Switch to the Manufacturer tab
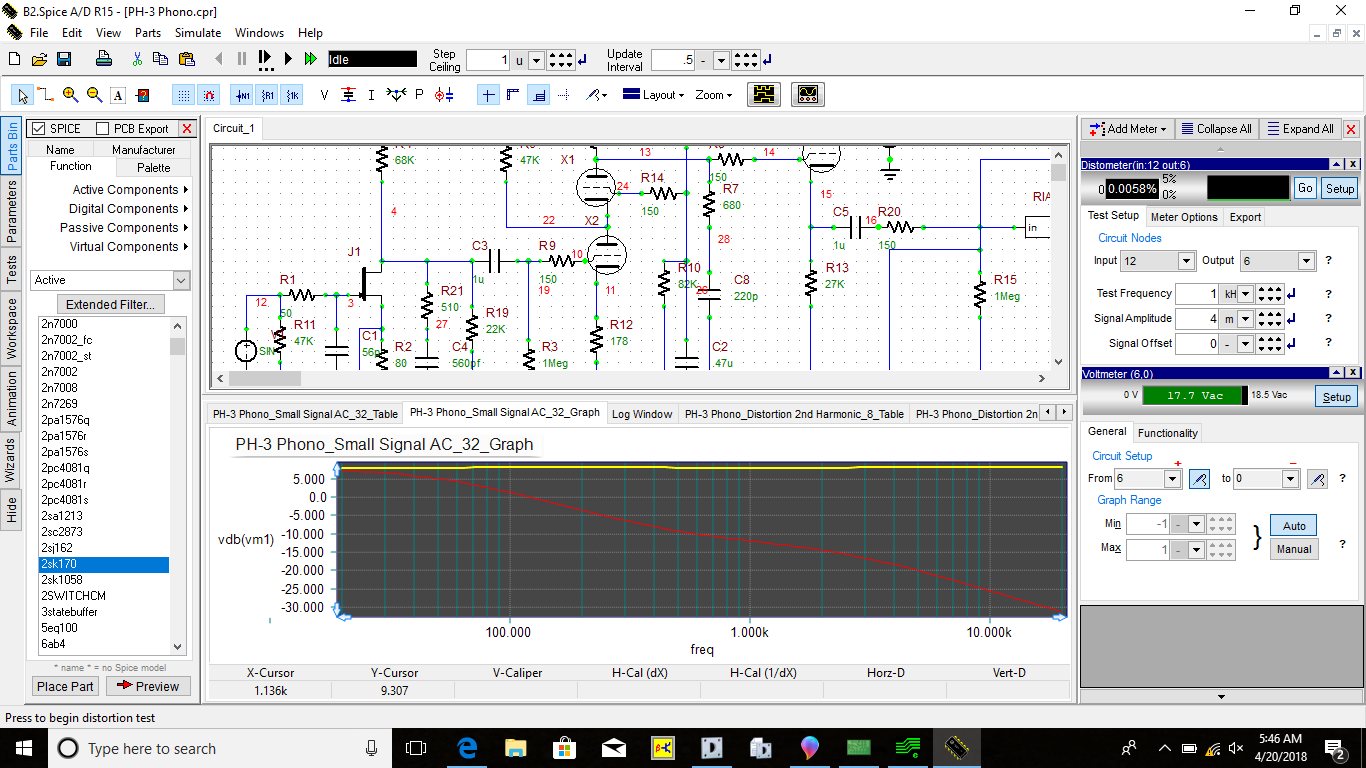This screenshot has width=1366, height=768. (x=144, y=150)
